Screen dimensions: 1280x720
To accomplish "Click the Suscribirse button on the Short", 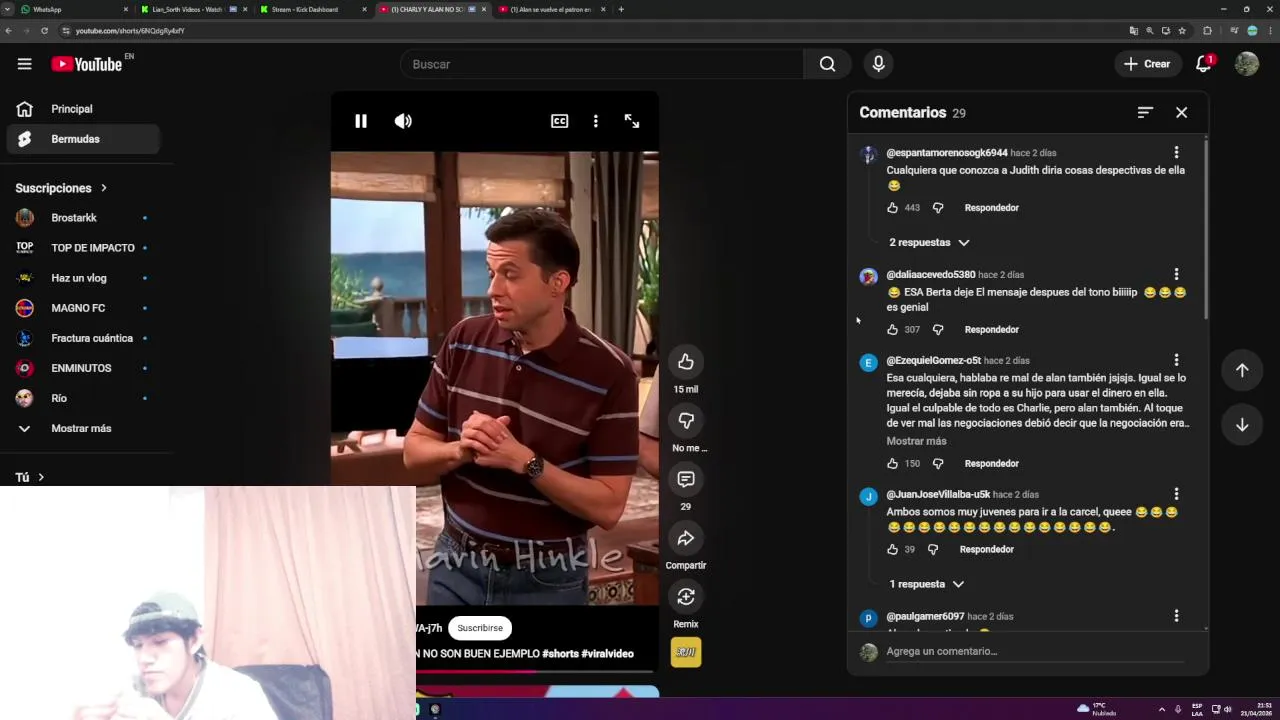I will (x=480, y=628).
